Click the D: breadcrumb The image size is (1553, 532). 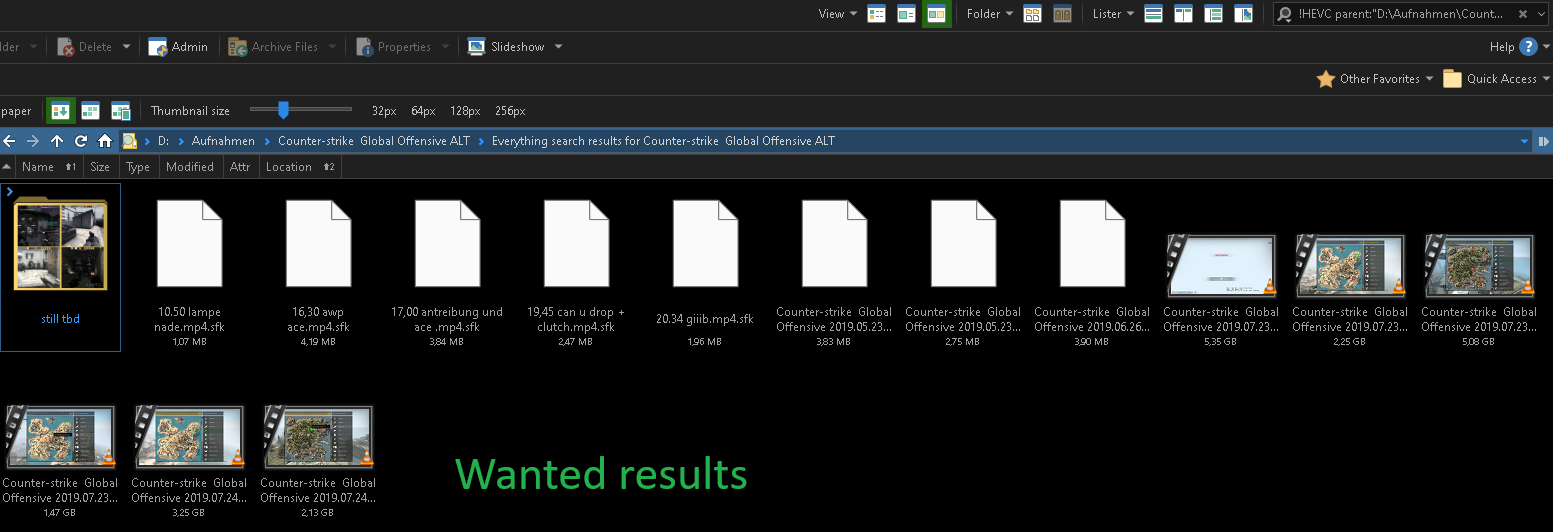[x=163, y=141]
